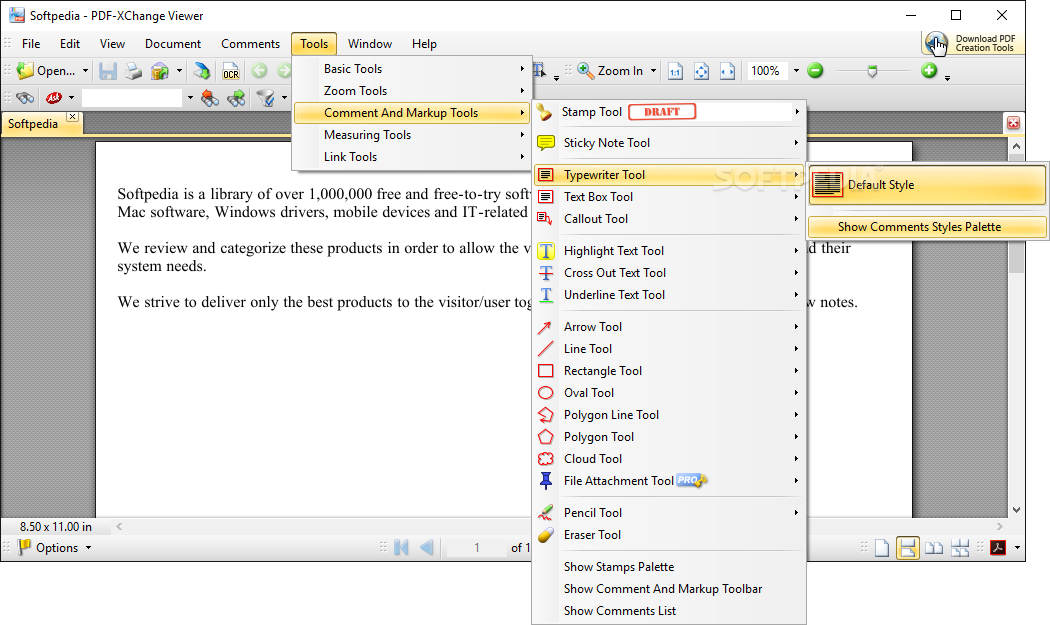The height and width of the screenshot is (625, 1050).
Task: Select Continuous Facing layout icon
Action: (960, 548)
